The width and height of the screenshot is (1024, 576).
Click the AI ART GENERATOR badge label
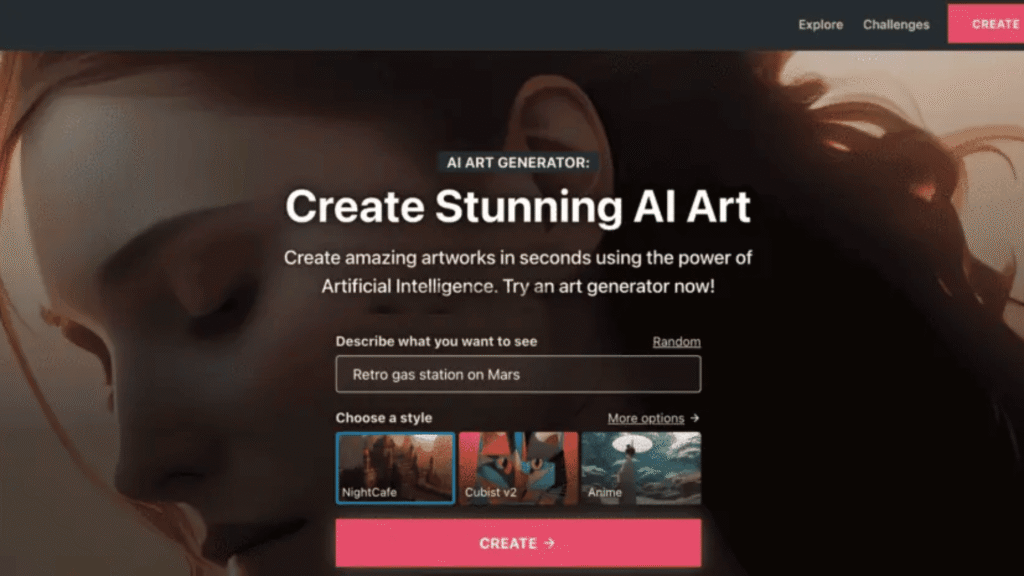518,163
